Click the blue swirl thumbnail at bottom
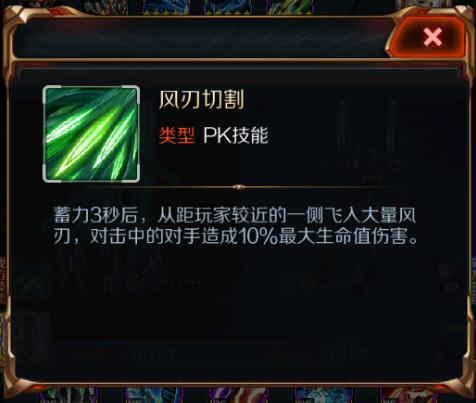 click(323, 396)
